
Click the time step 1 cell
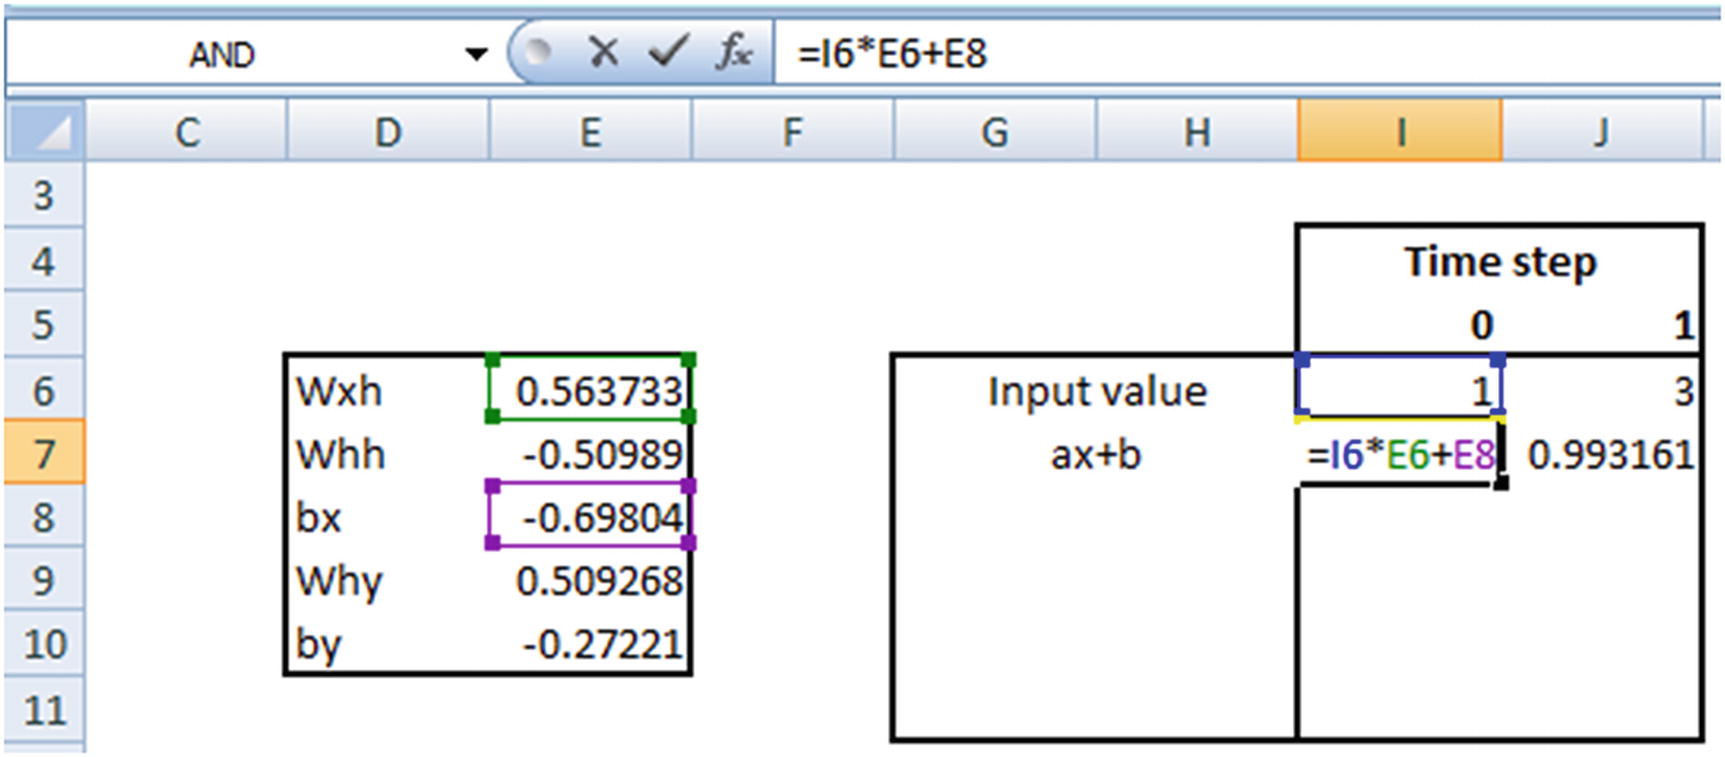point(1601,325)
